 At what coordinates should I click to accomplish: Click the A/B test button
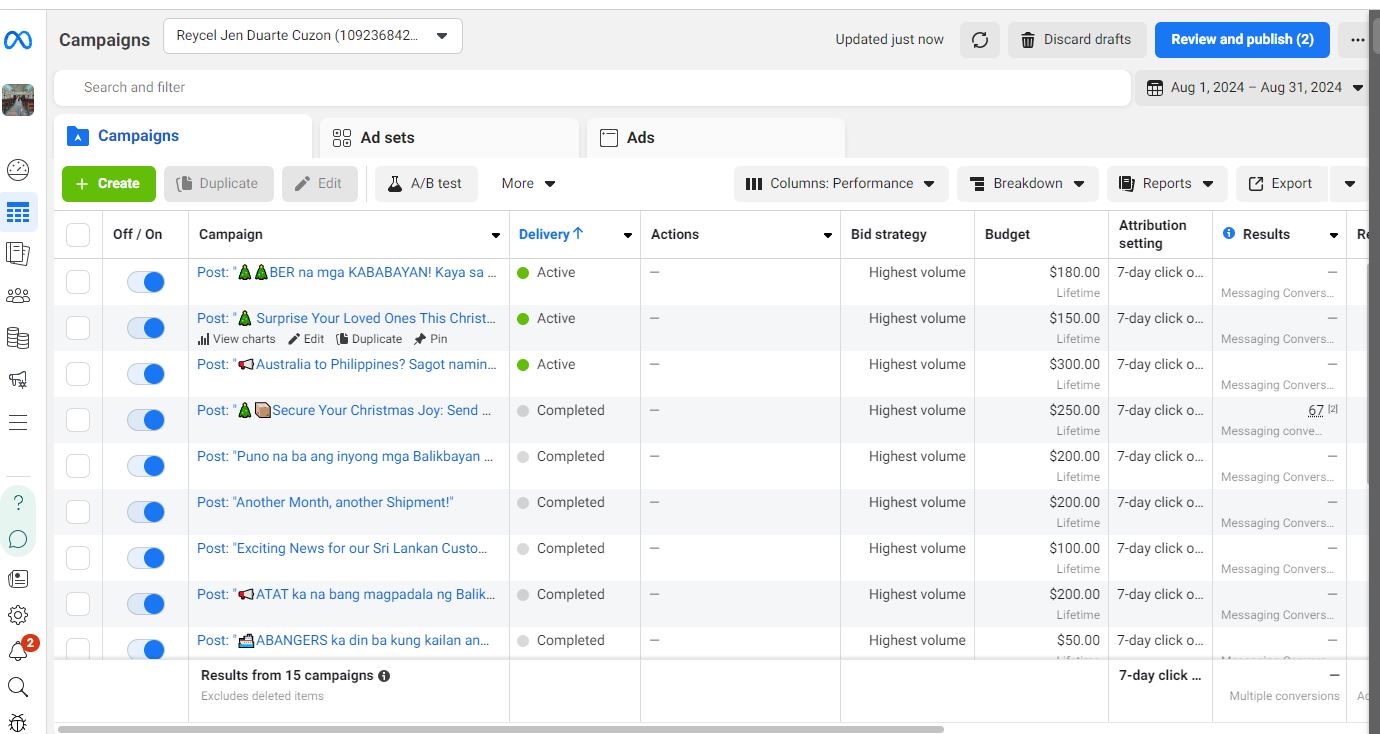[426, 184]
